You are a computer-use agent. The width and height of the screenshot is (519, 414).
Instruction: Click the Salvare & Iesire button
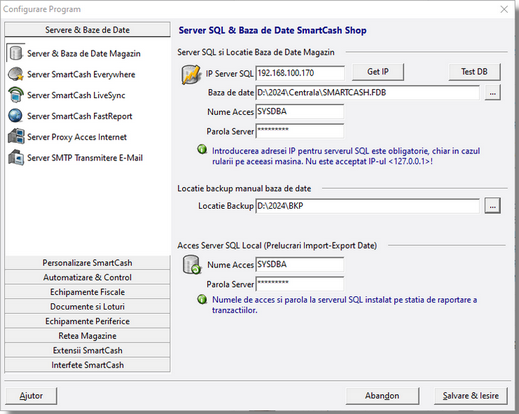point(471,396)
